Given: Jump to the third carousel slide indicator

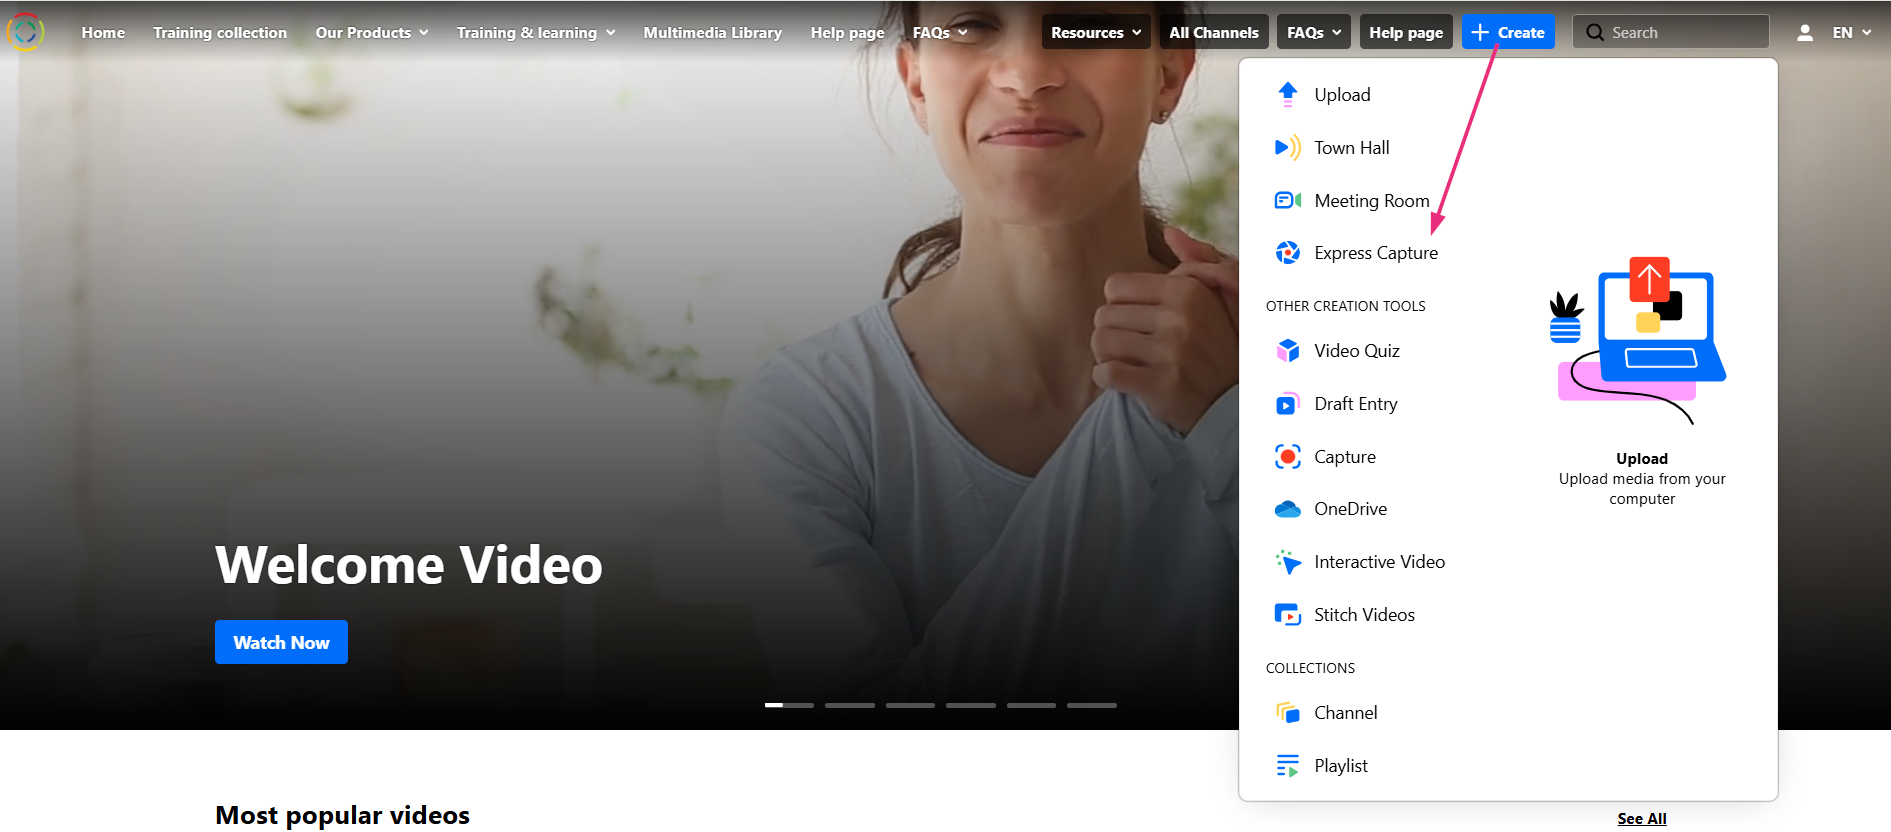Looking at the screenshot, I should (910, 705).
